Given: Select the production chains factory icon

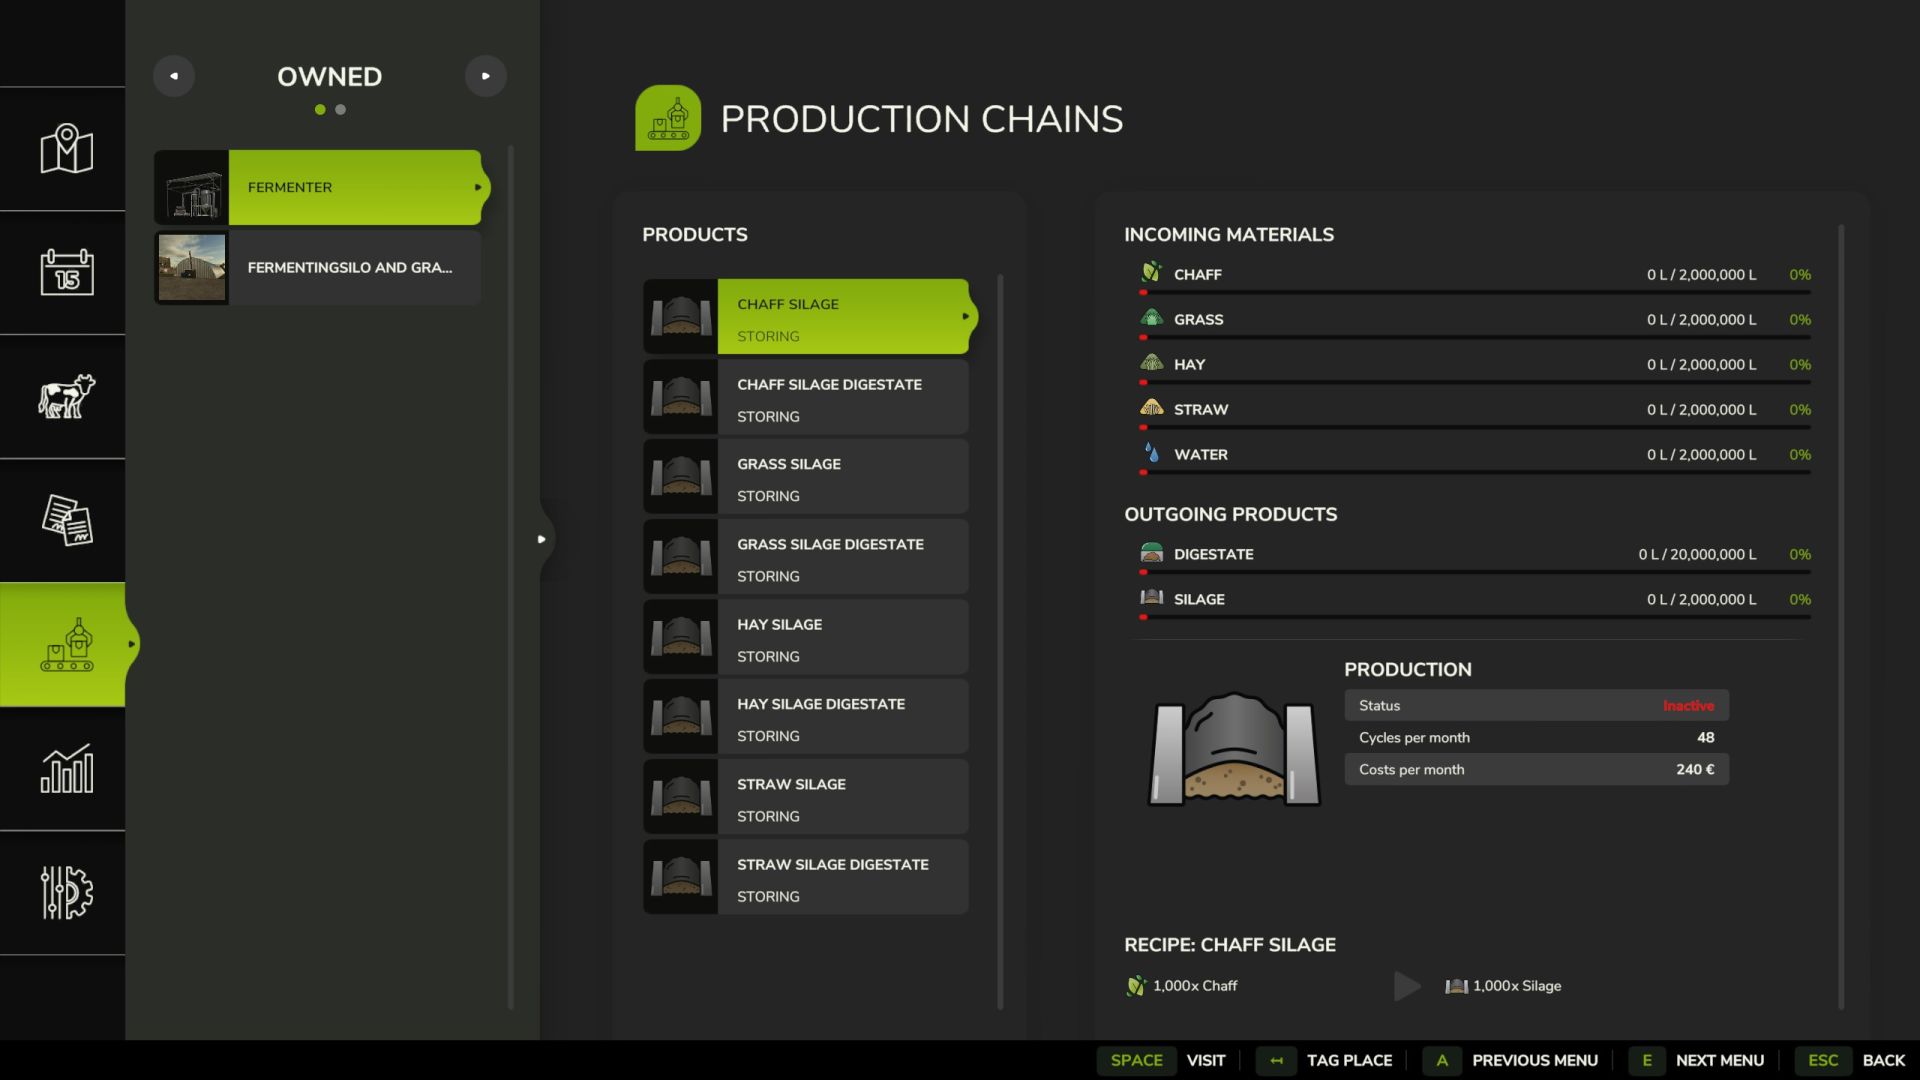Looking at the screenshot, I should point(66,645).
